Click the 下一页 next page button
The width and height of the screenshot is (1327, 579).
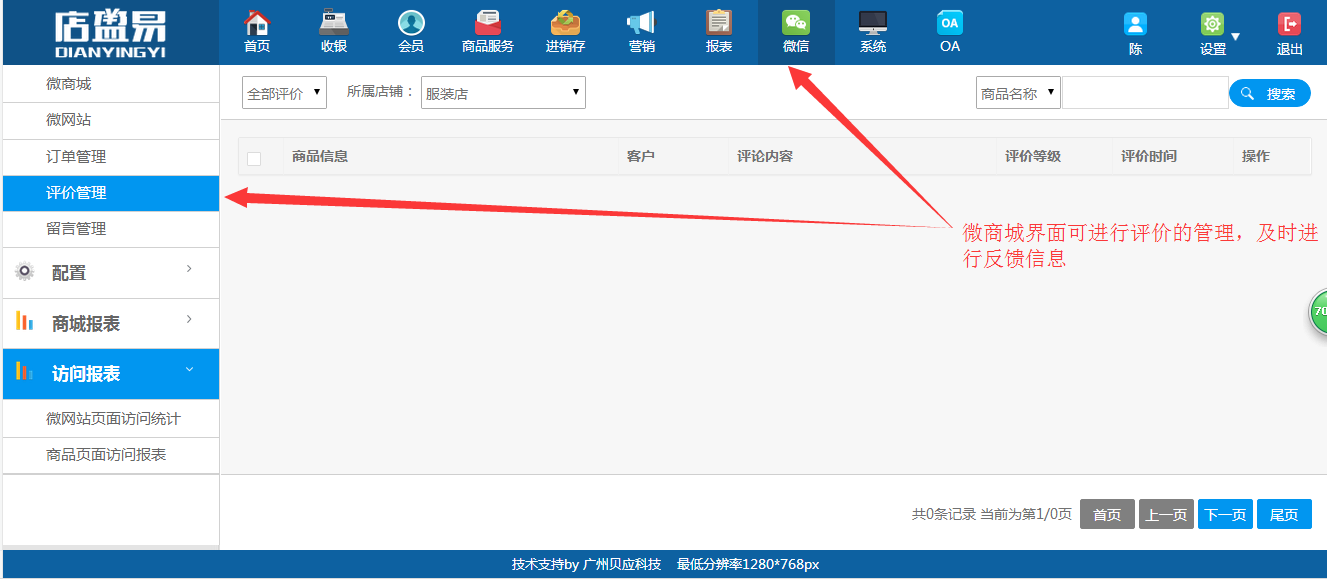pos(1225,514)
